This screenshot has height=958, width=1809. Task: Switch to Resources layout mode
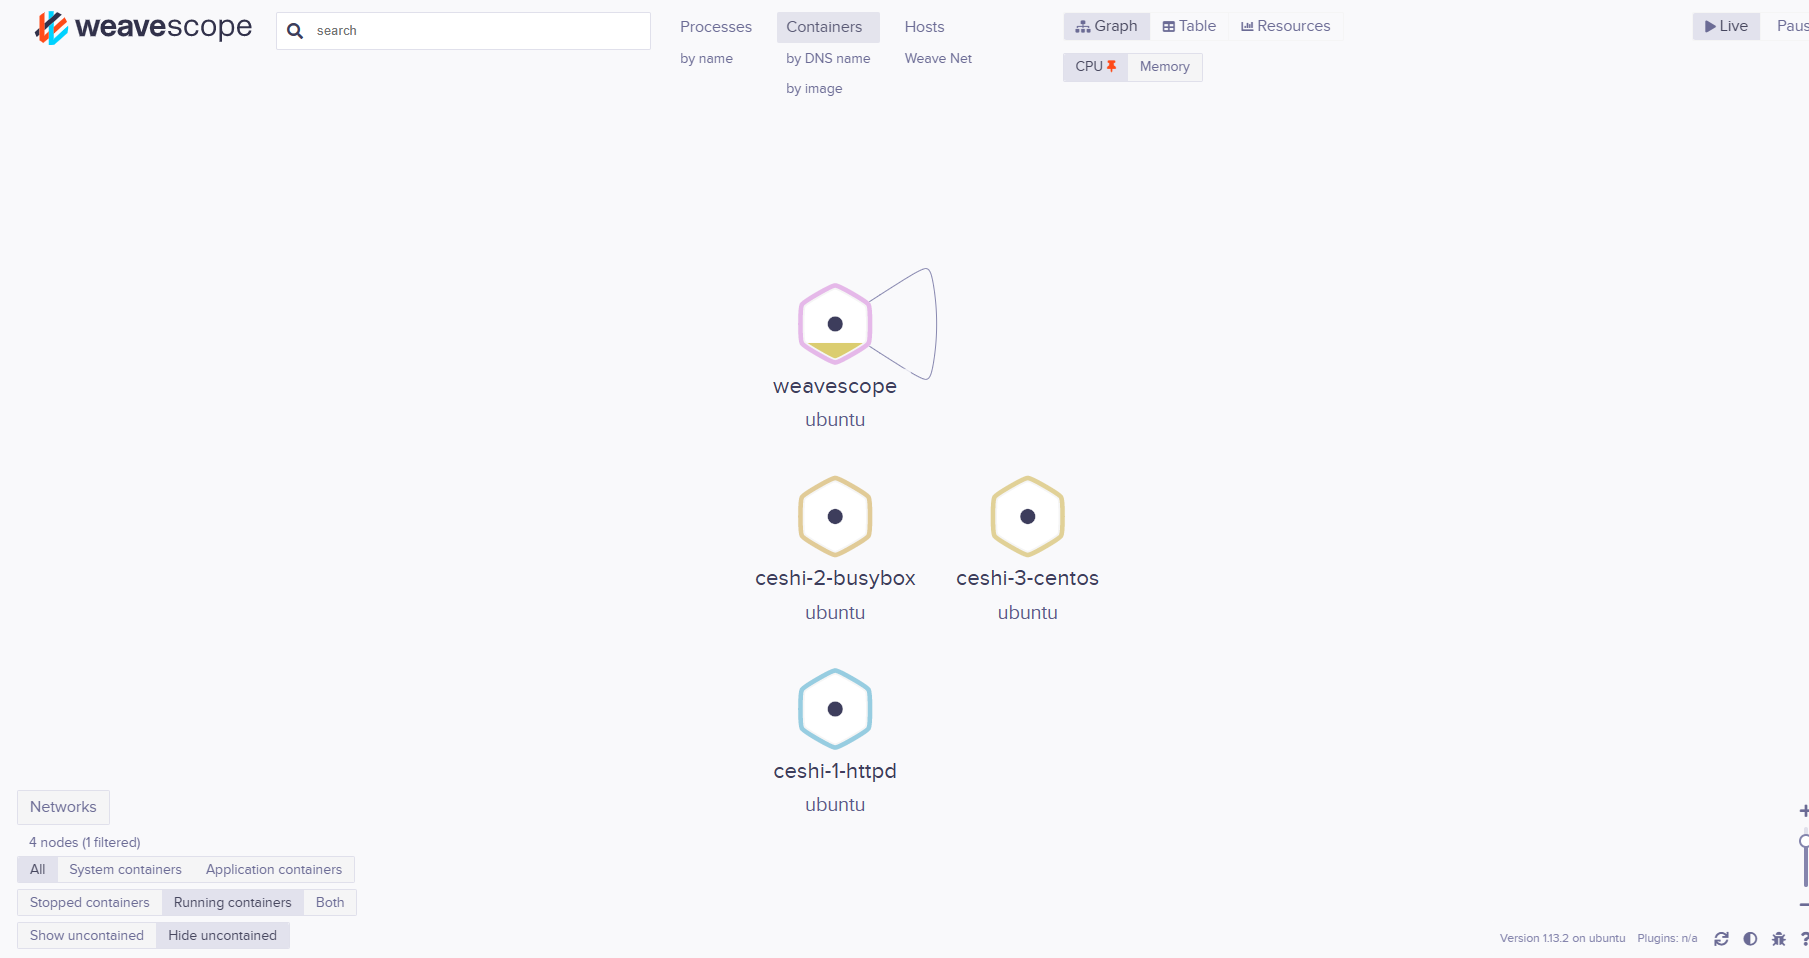tap(1285, 26)
